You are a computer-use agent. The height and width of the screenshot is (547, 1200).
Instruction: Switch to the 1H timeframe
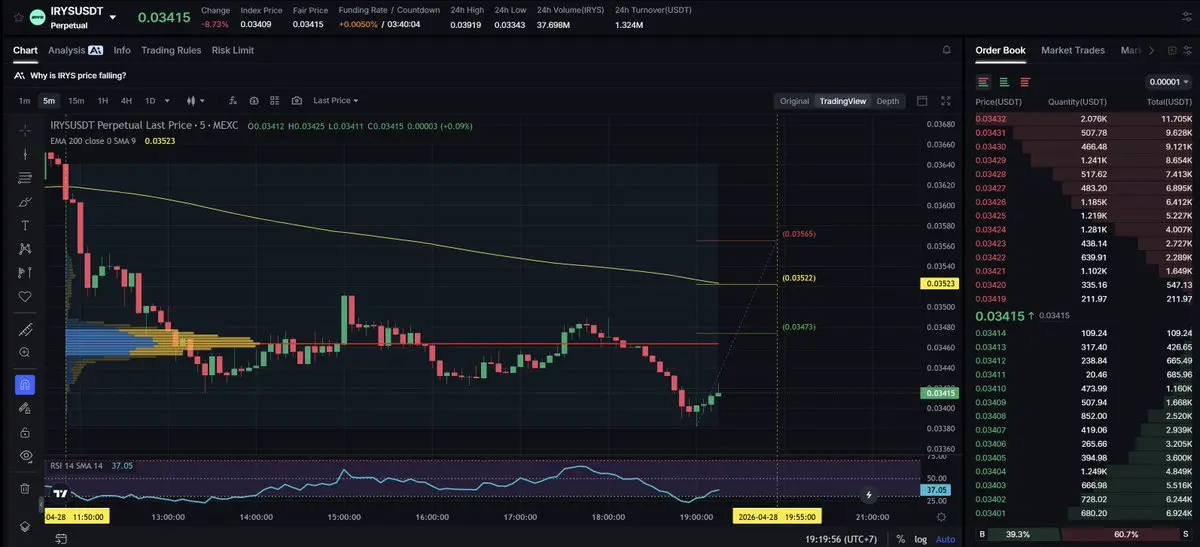[x=102, y=101]
